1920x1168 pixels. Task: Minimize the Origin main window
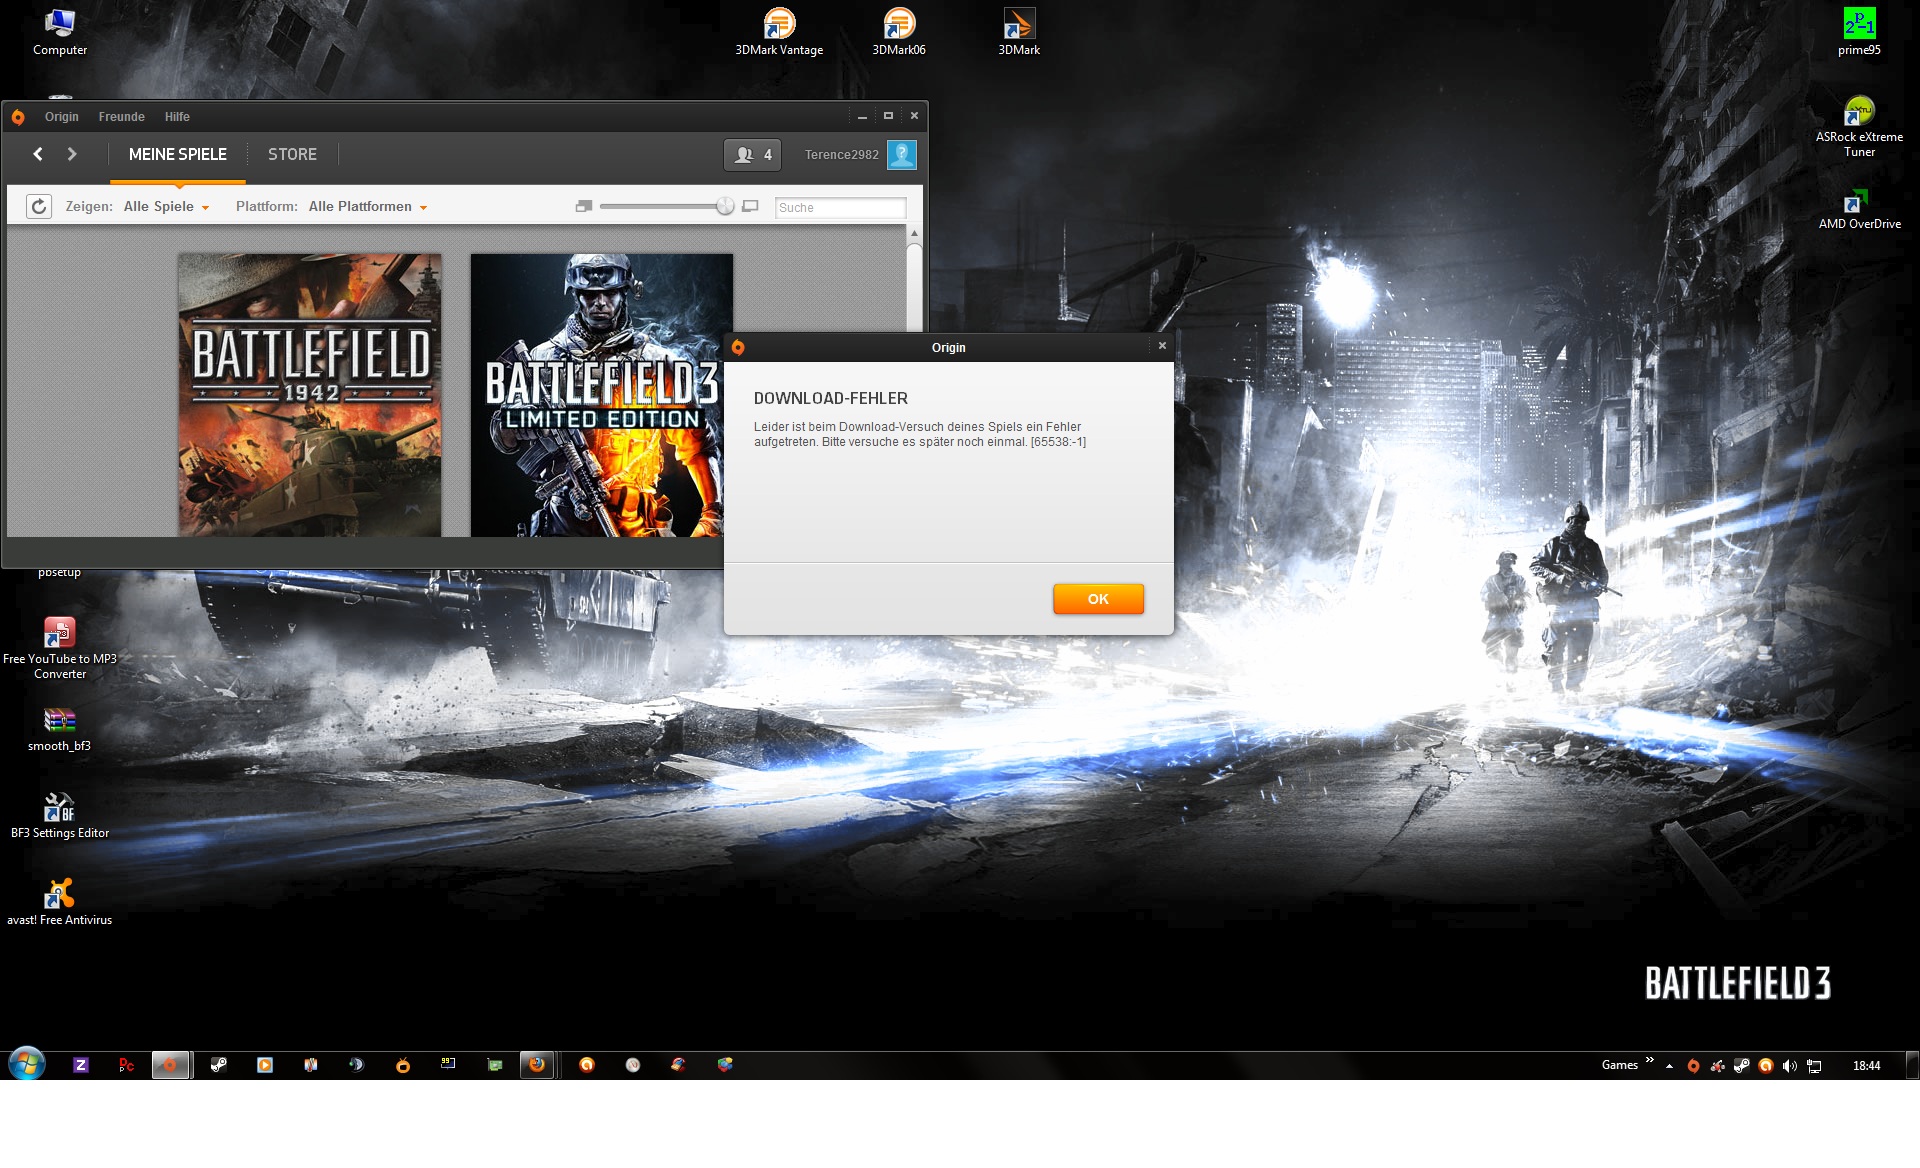[862, 116]
